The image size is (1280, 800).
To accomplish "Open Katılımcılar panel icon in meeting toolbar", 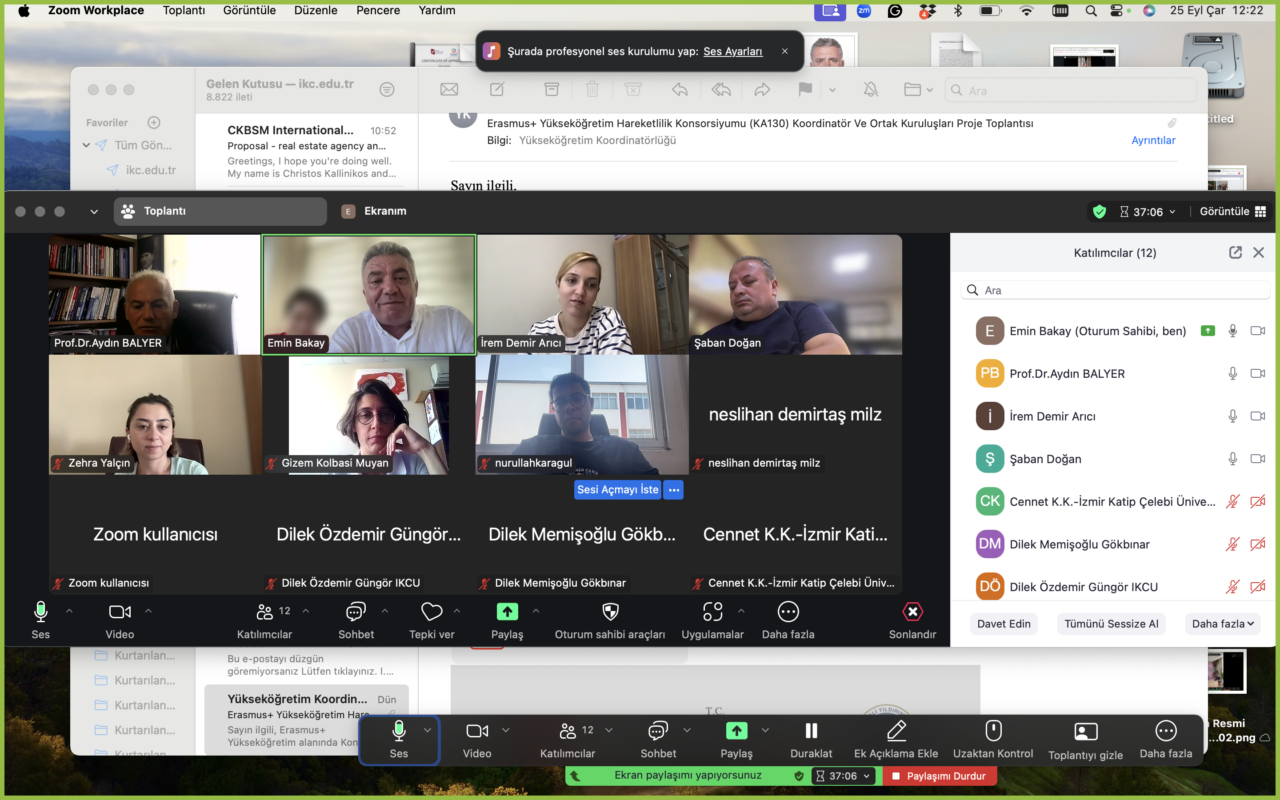I will [x=265, y=612].
